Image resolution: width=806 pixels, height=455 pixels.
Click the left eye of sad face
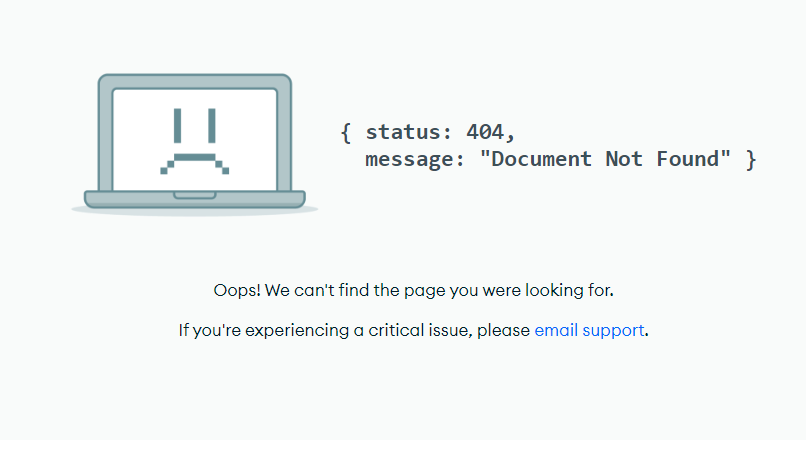(x=178, y=125)
